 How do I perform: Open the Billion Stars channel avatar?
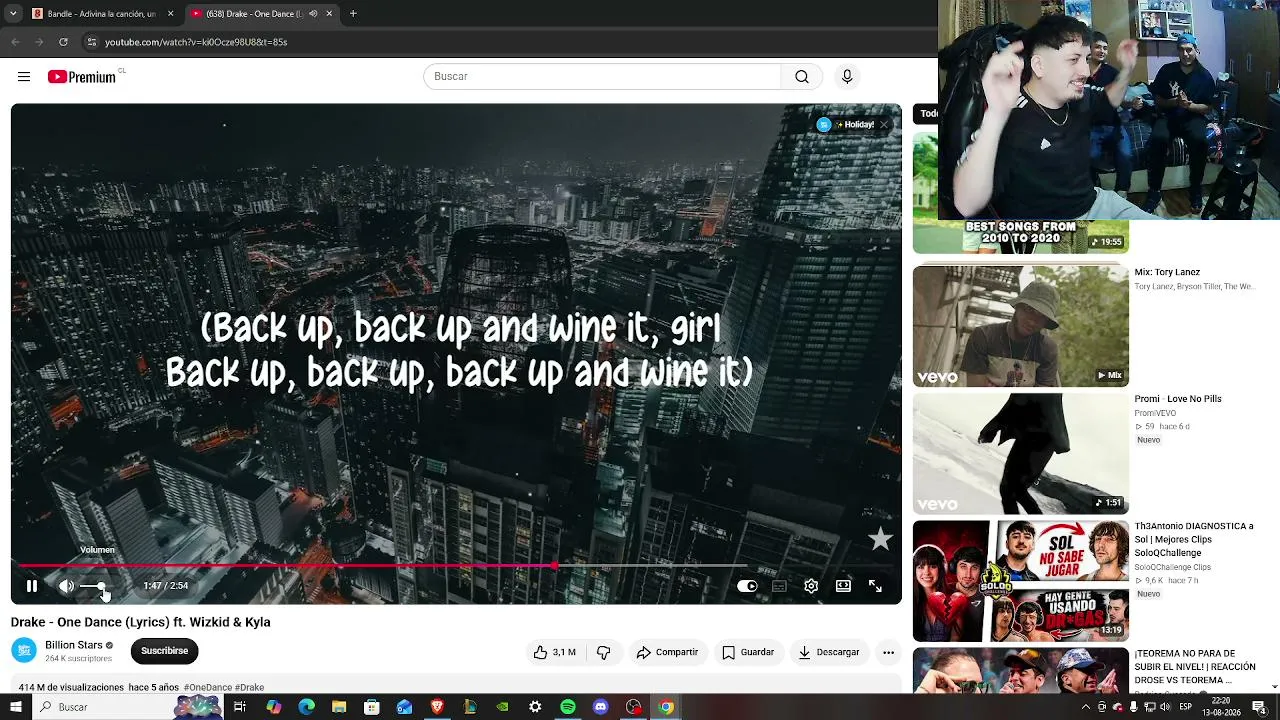[x=24, y=650]
